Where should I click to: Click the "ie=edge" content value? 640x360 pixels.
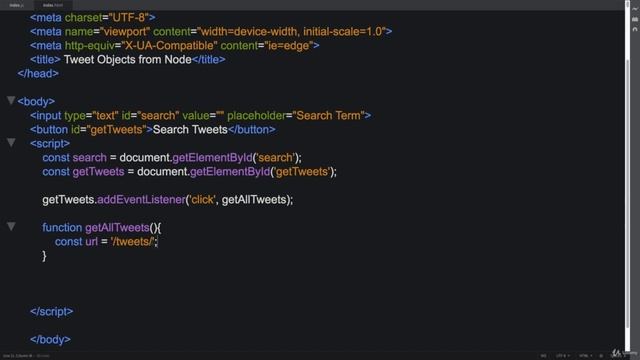288,46
